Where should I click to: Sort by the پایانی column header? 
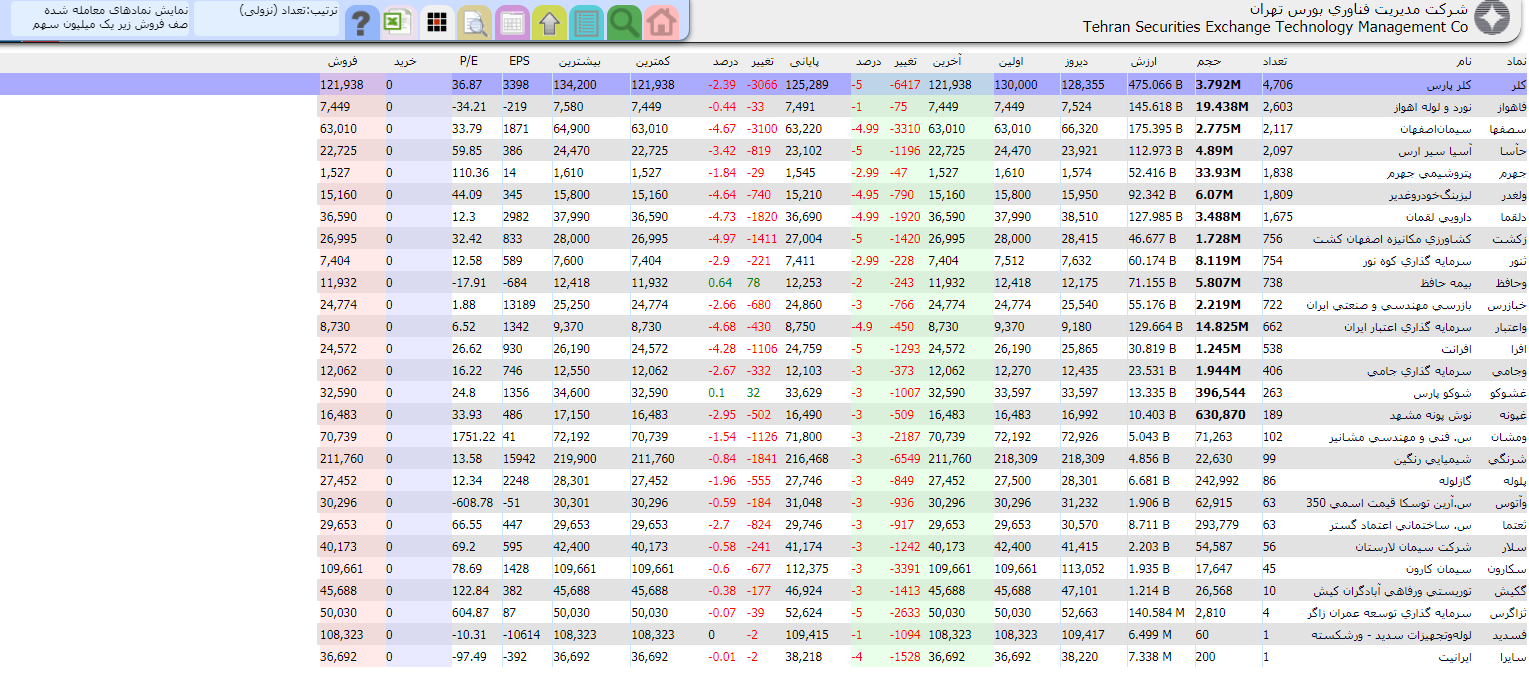(x=806, y=62)
